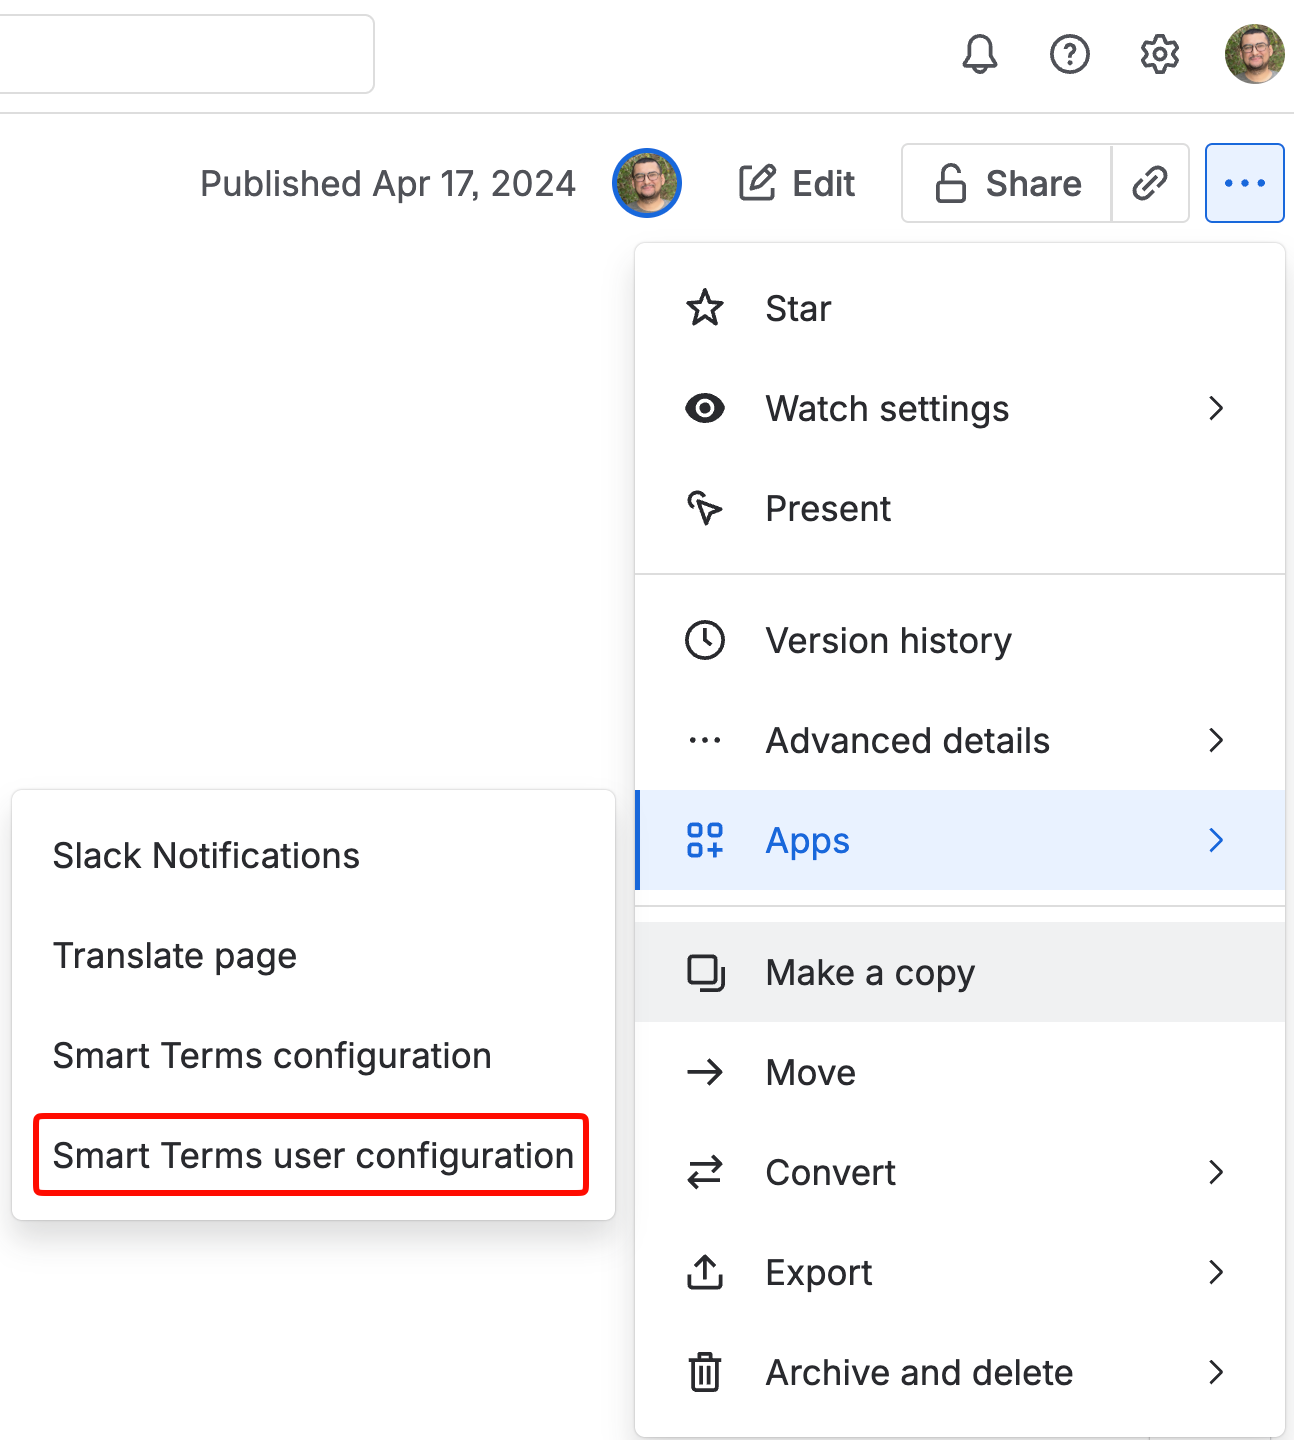This screenshot has height=1440, width=1294.
Task: Click the profile avatar in top bar
Action: (x=1254, y=54)
